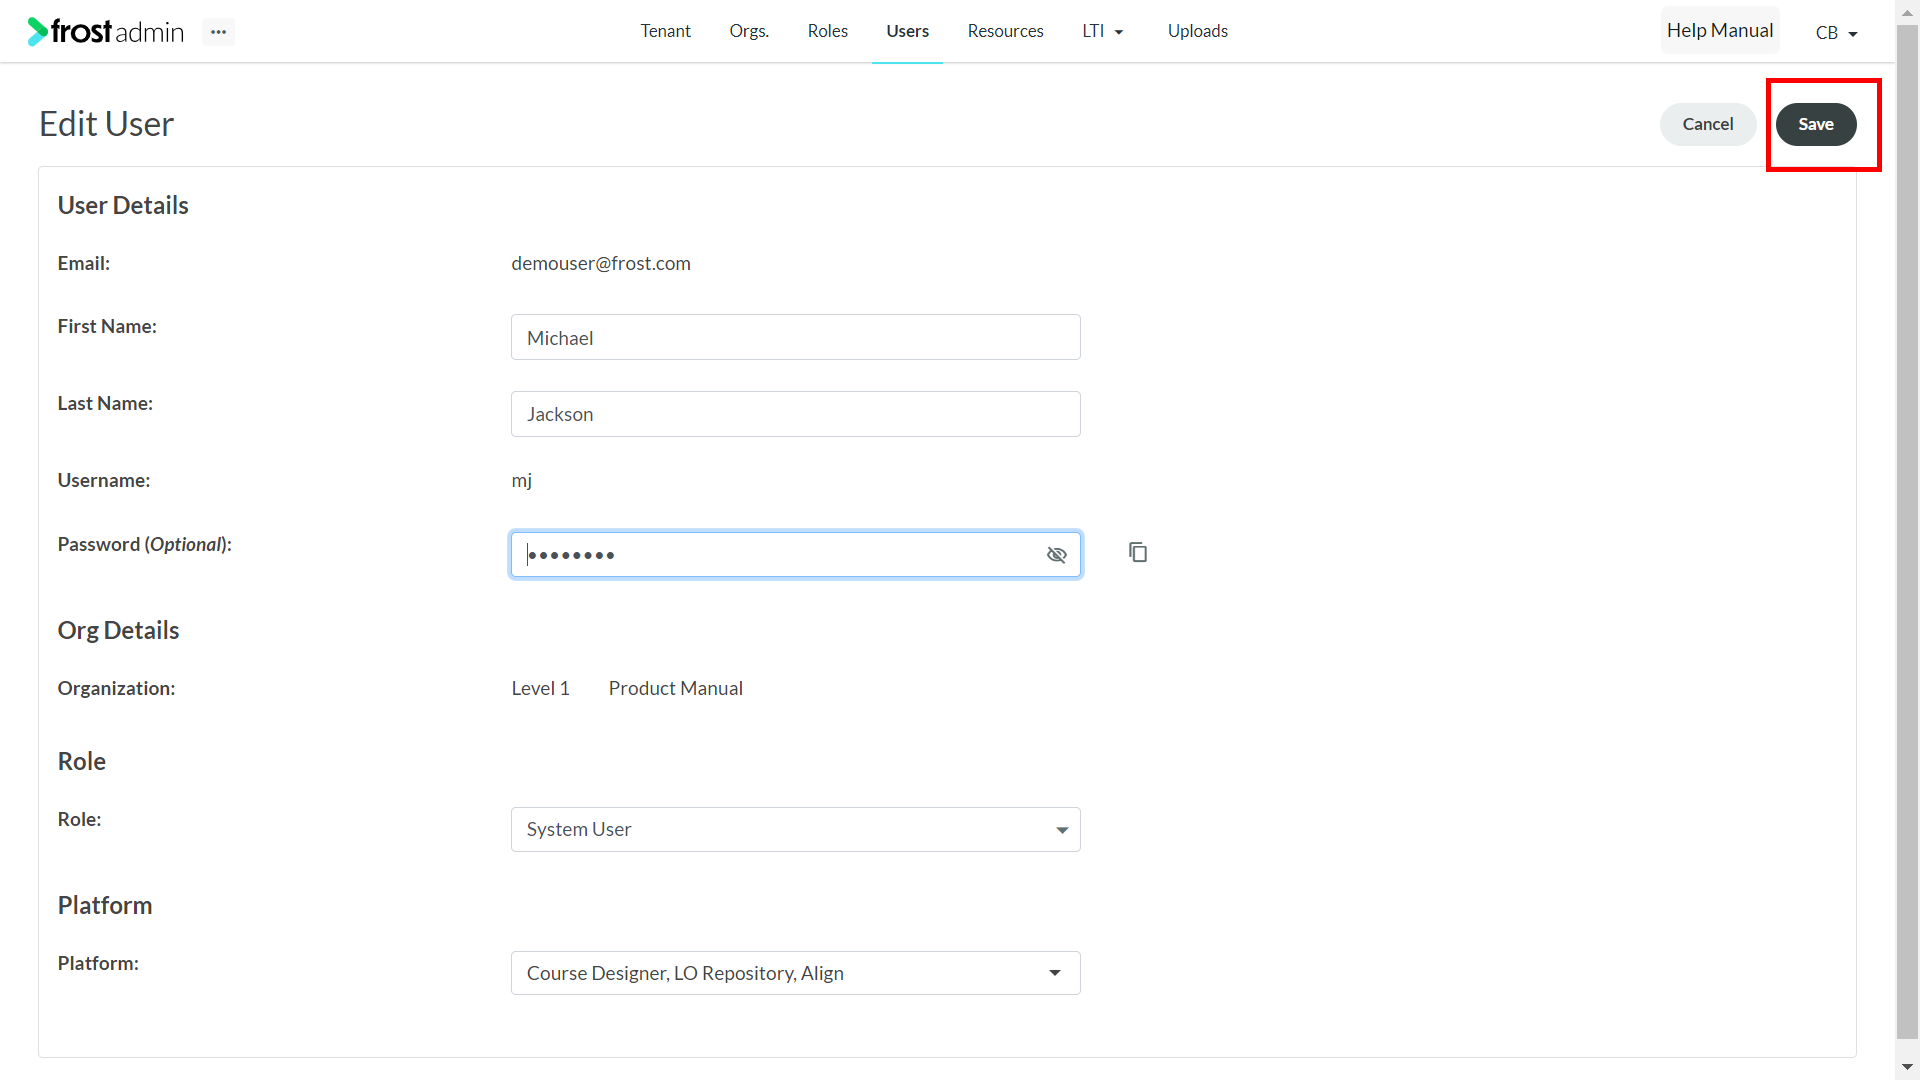
Task: Focus the Last Name field
Action: click(796, 414)
